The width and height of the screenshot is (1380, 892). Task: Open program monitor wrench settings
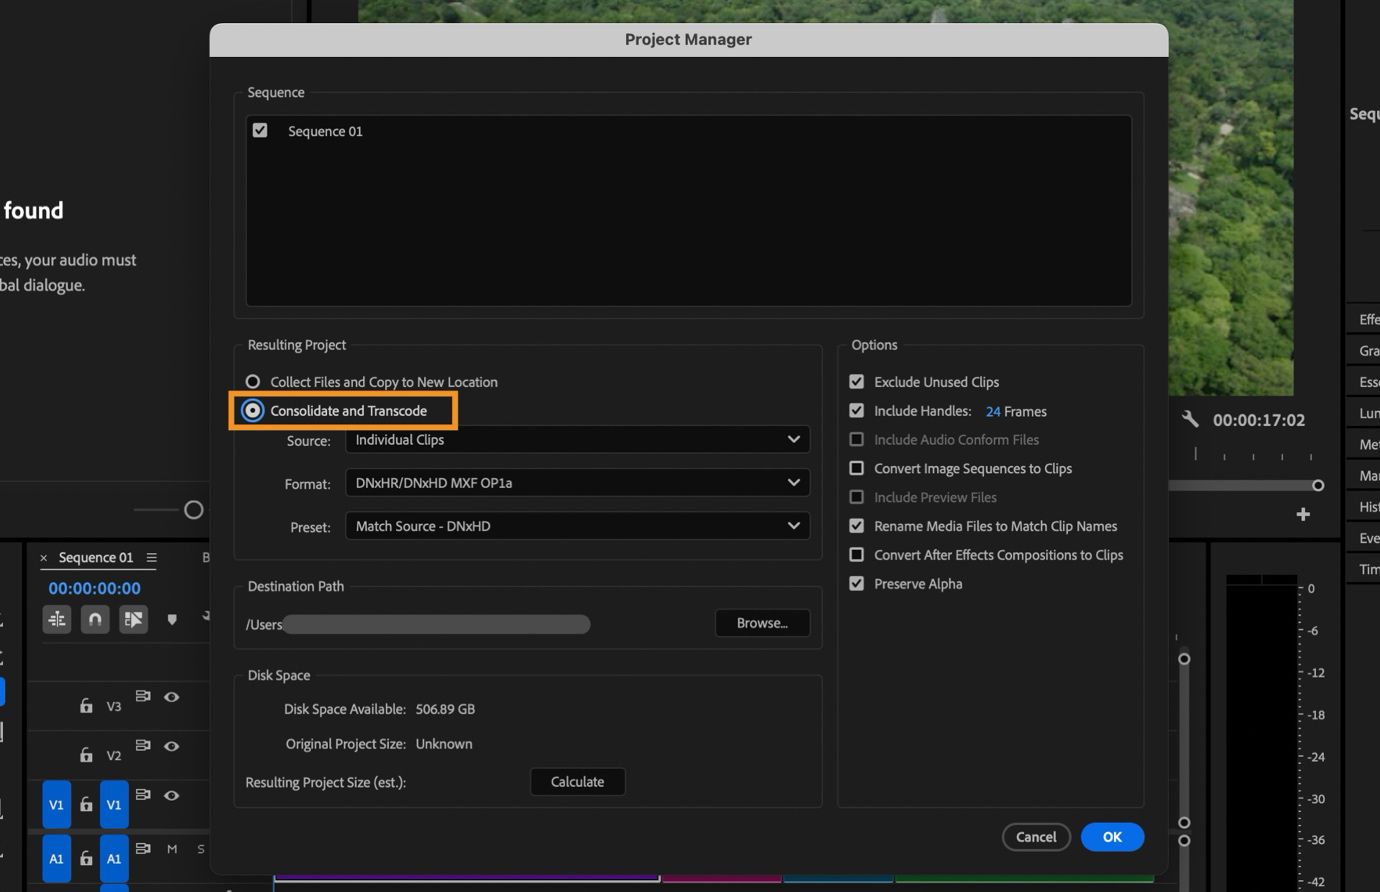(1189, 420)
